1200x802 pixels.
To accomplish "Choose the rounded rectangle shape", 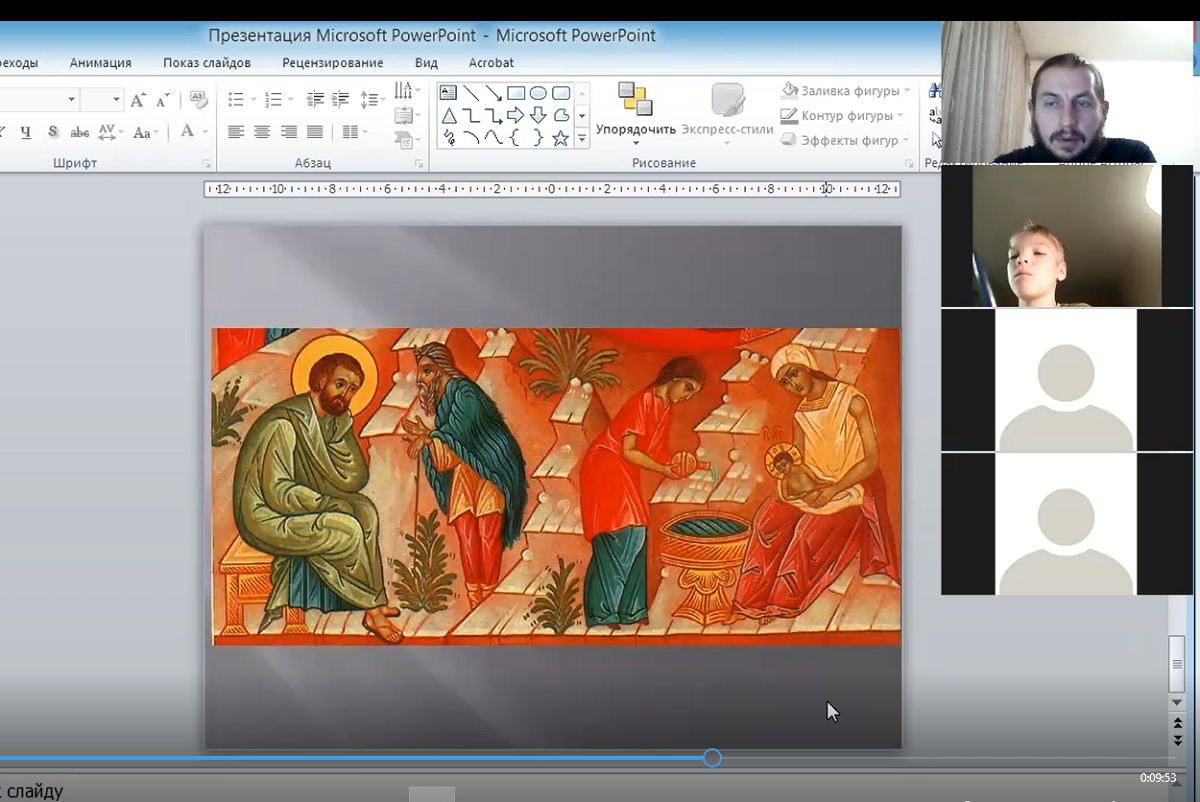I will point(561,93).
